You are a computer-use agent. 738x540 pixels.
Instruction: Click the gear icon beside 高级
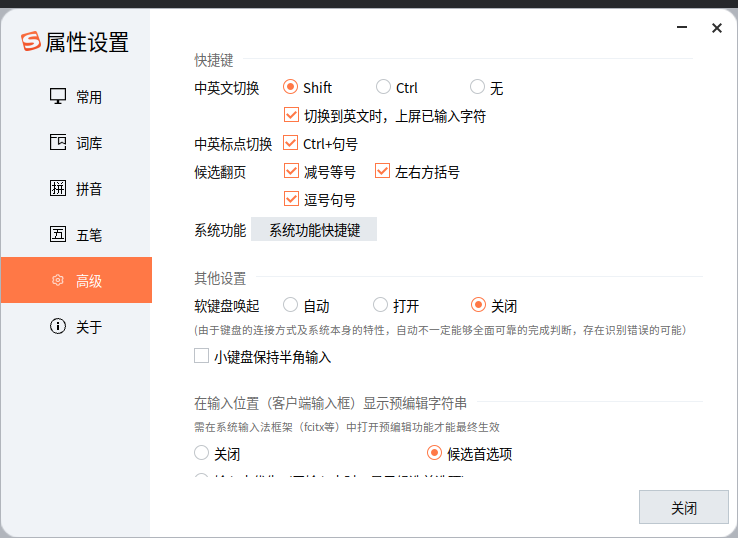(57, 280)
